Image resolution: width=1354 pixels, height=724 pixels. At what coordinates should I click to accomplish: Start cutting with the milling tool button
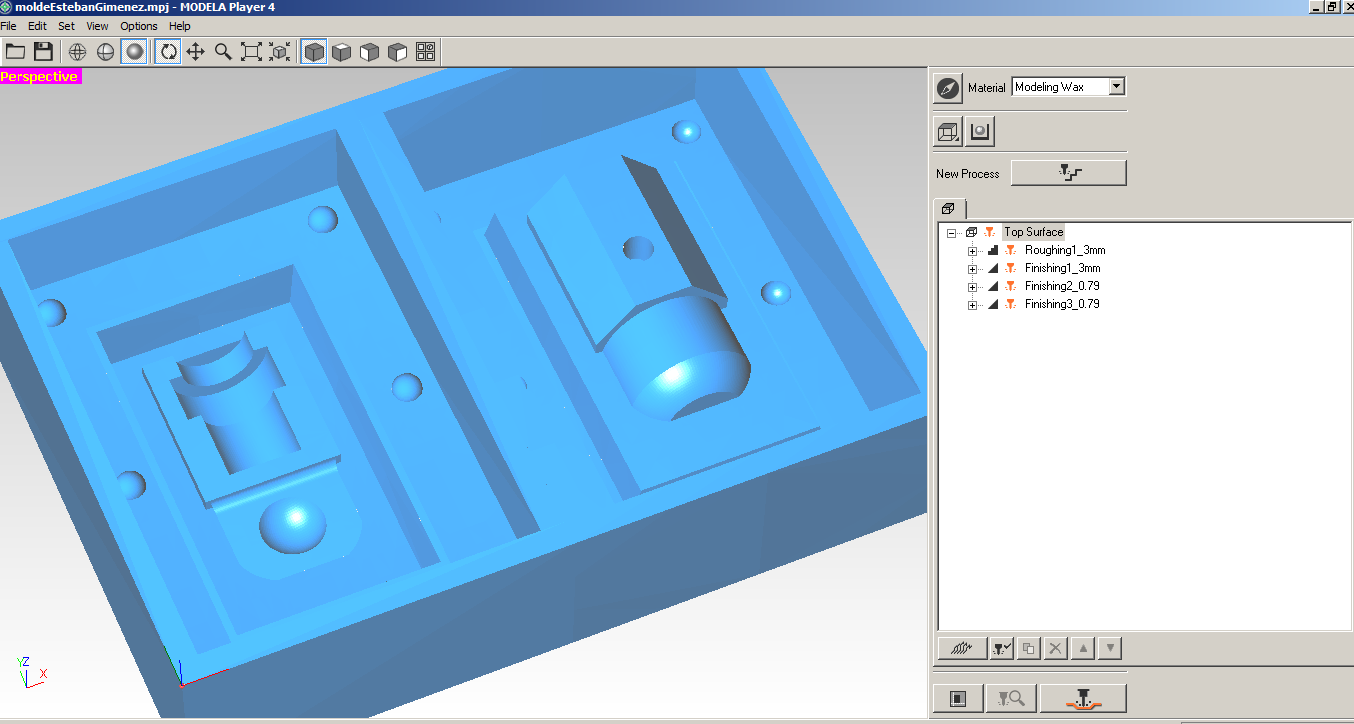(1083, 698)
